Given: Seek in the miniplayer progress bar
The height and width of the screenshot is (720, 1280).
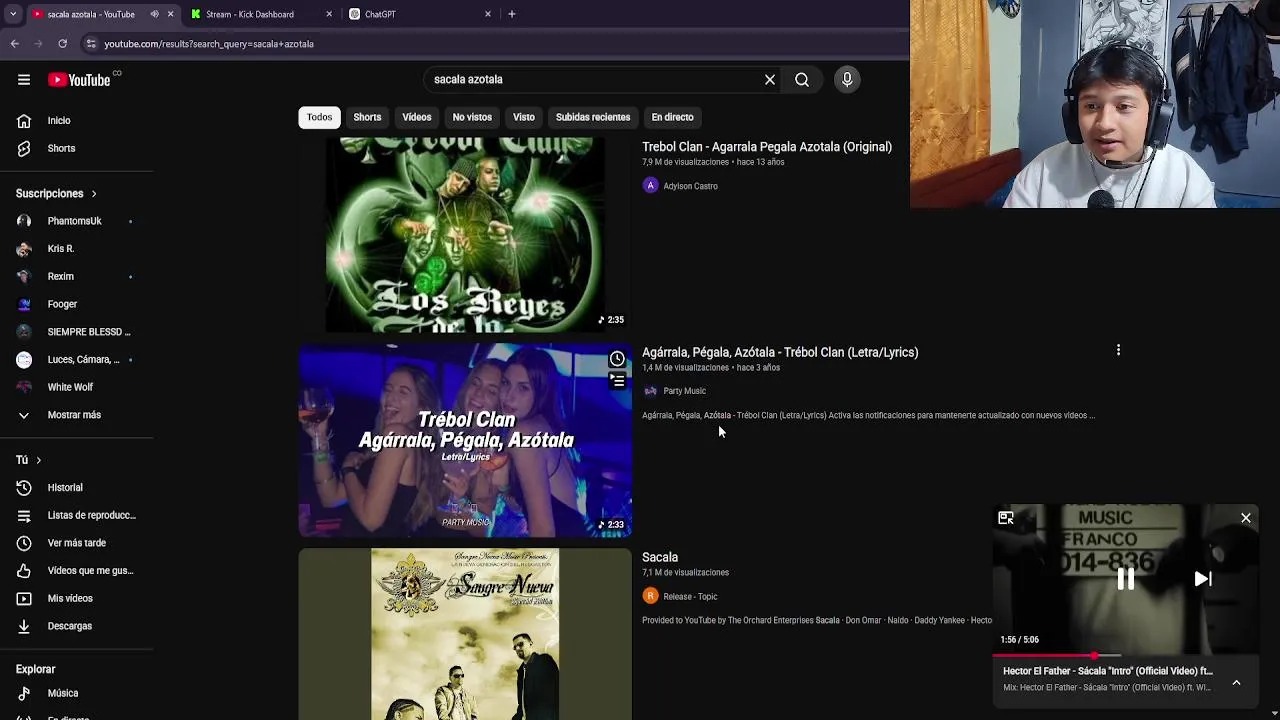Looking at the screenshot, I should point(1125,656).
